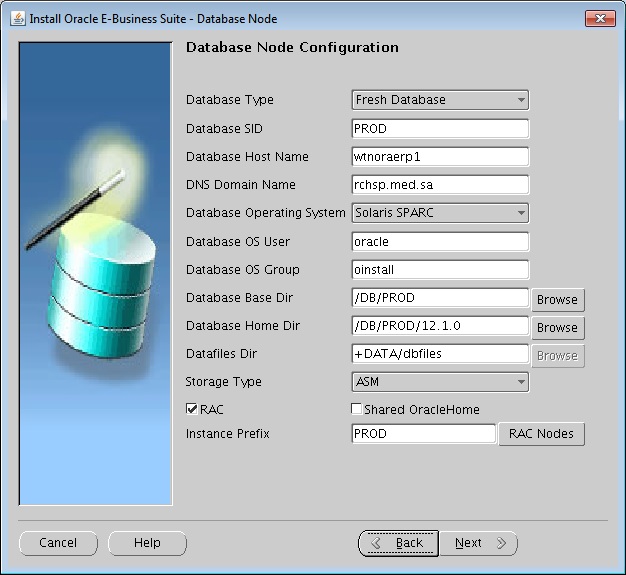Click the DNS Domain Name input
Screen dimensions: 626x575
point(440,185)
